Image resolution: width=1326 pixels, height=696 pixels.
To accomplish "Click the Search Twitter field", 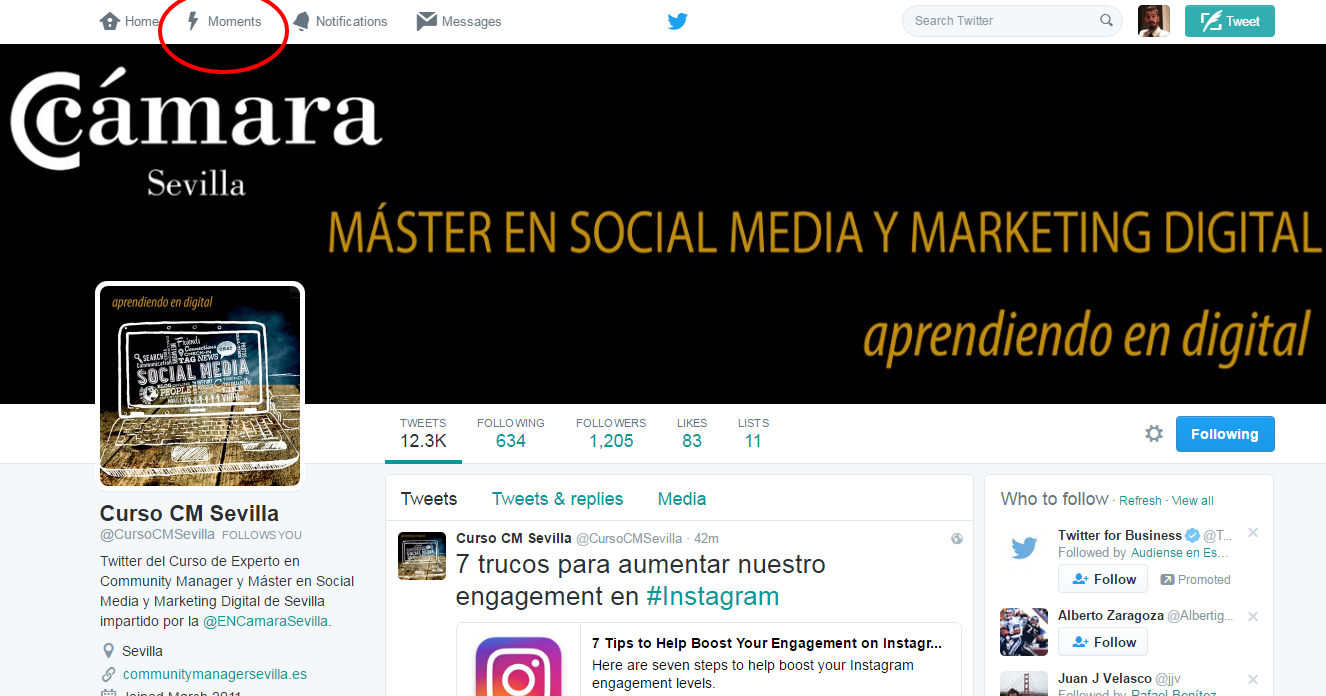I will (x=1012, y=21).
